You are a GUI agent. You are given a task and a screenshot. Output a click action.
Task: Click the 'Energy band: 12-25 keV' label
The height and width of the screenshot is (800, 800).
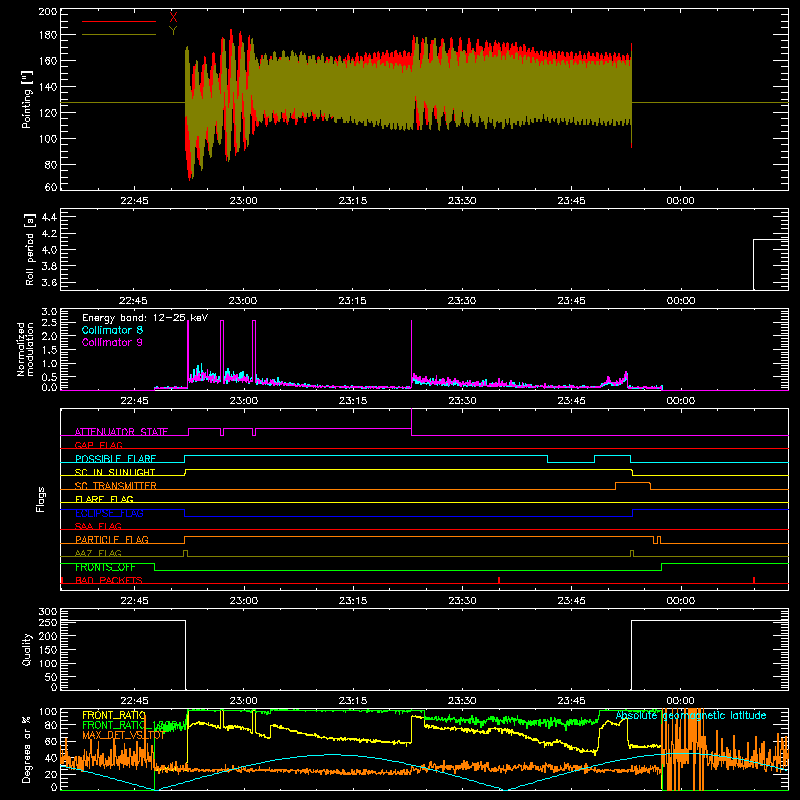145,318
